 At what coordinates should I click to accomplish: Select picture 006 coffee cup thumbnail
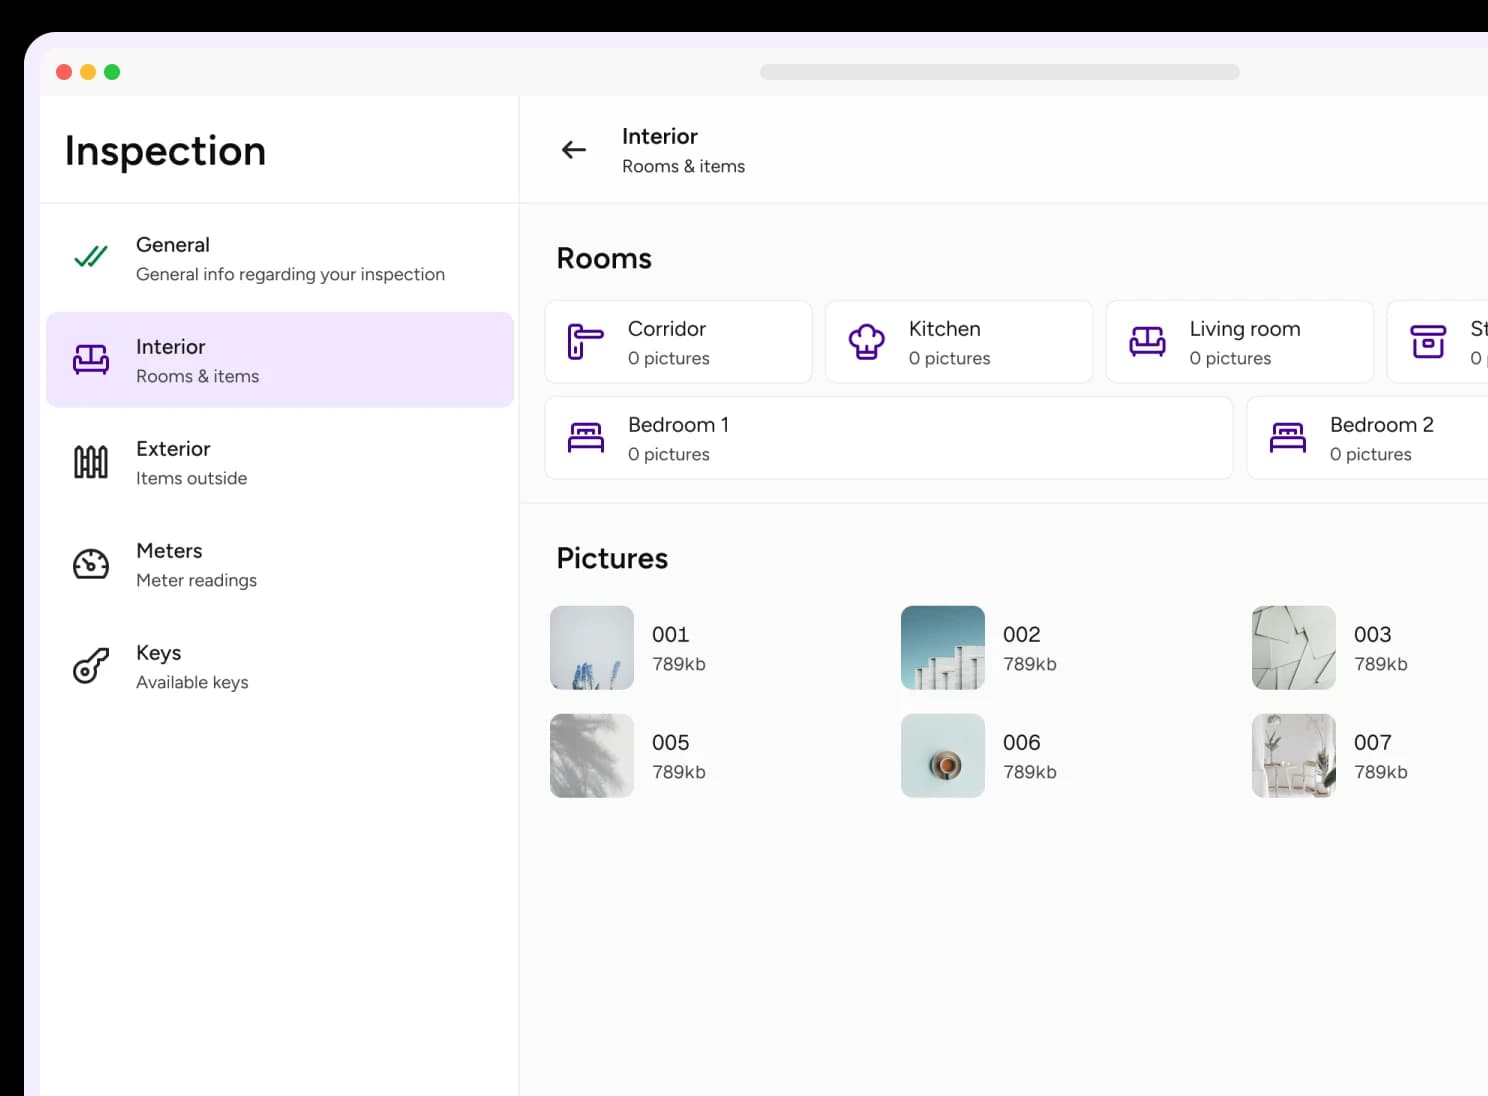[942, 755]
